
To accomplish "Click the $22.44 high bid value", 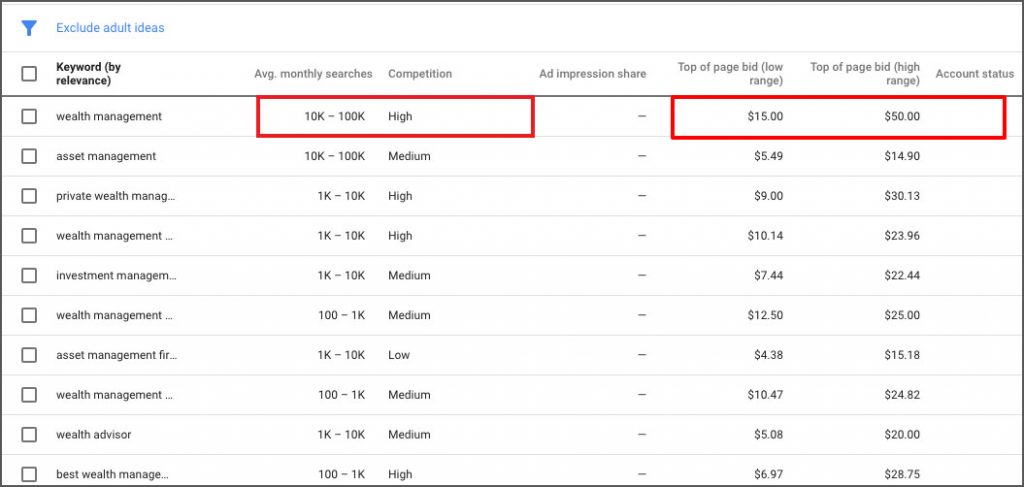I will click(x=902, y=275).
